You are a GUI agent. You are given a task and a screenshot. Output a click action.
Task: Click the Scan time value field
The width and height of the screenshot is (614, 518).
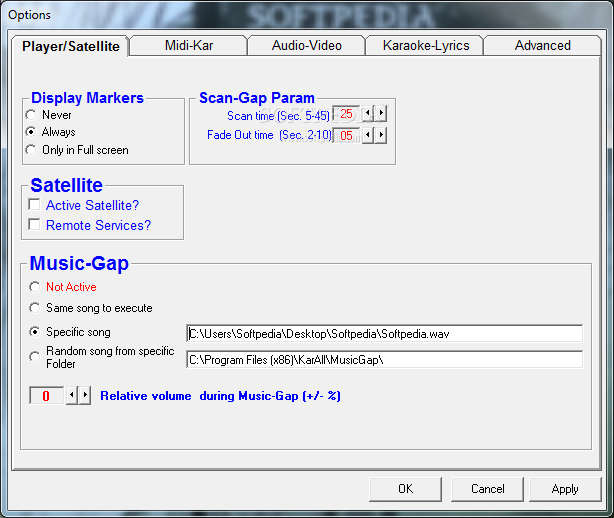347,114
